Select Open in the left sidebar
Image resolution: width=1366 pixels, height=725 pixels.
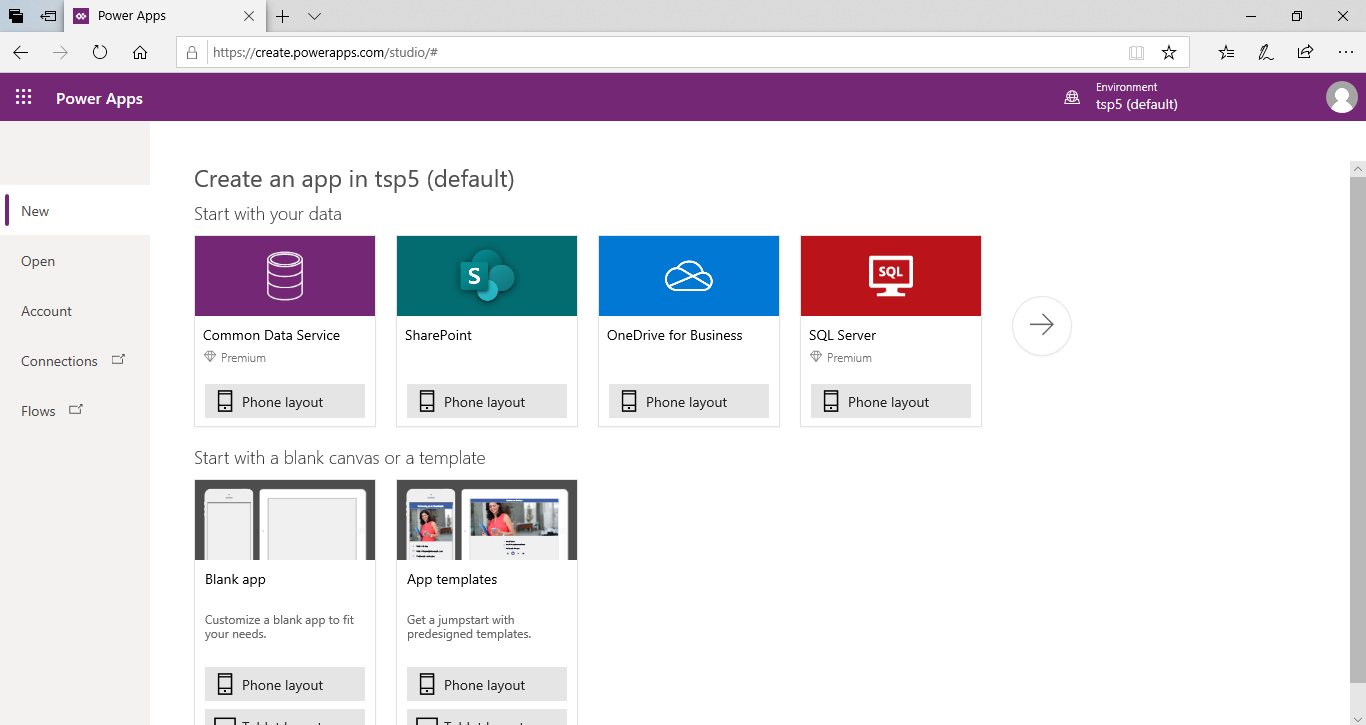click(38, 261)
